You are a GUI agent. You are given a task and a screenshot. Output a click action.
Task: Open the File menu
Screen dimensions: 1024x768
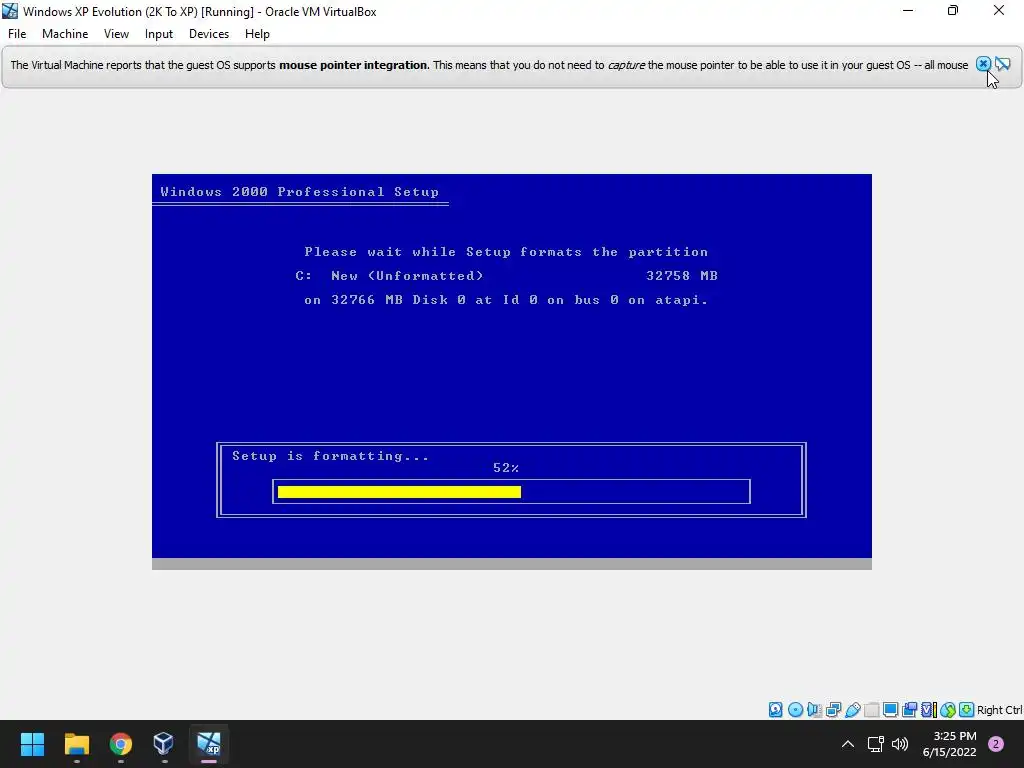click(17, 34)
